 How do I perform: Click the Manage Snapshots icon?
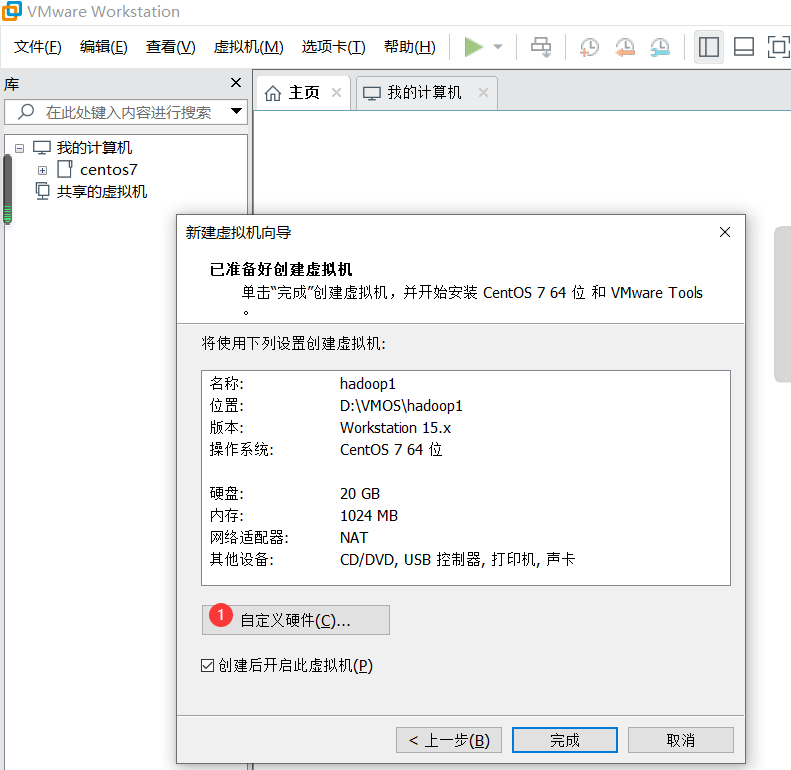point(660,47)
